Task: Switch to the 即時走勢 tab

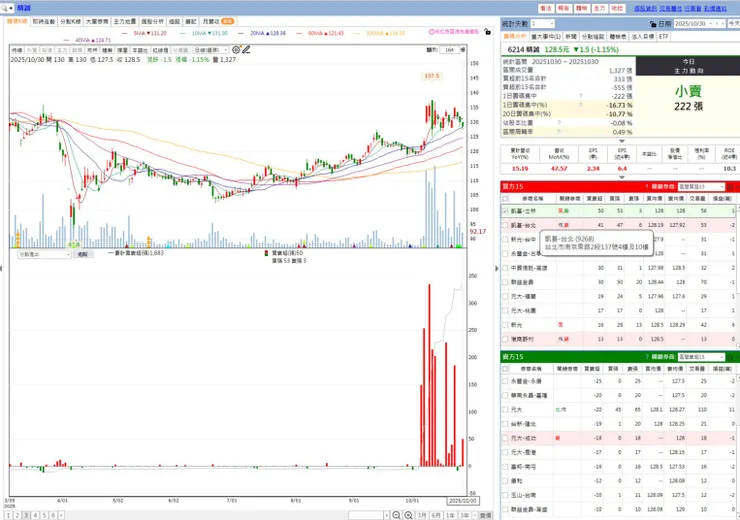Action: click(44, 22)
